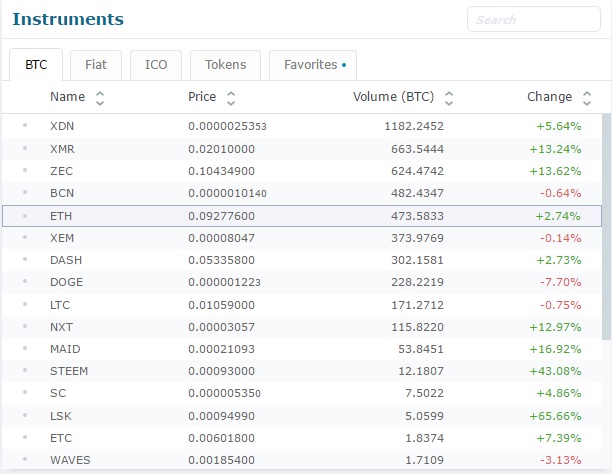Image resolution: width=612 pixels, height=474 pixels.
Task: Open the ICO tab
Action: (x=156, y=65)
